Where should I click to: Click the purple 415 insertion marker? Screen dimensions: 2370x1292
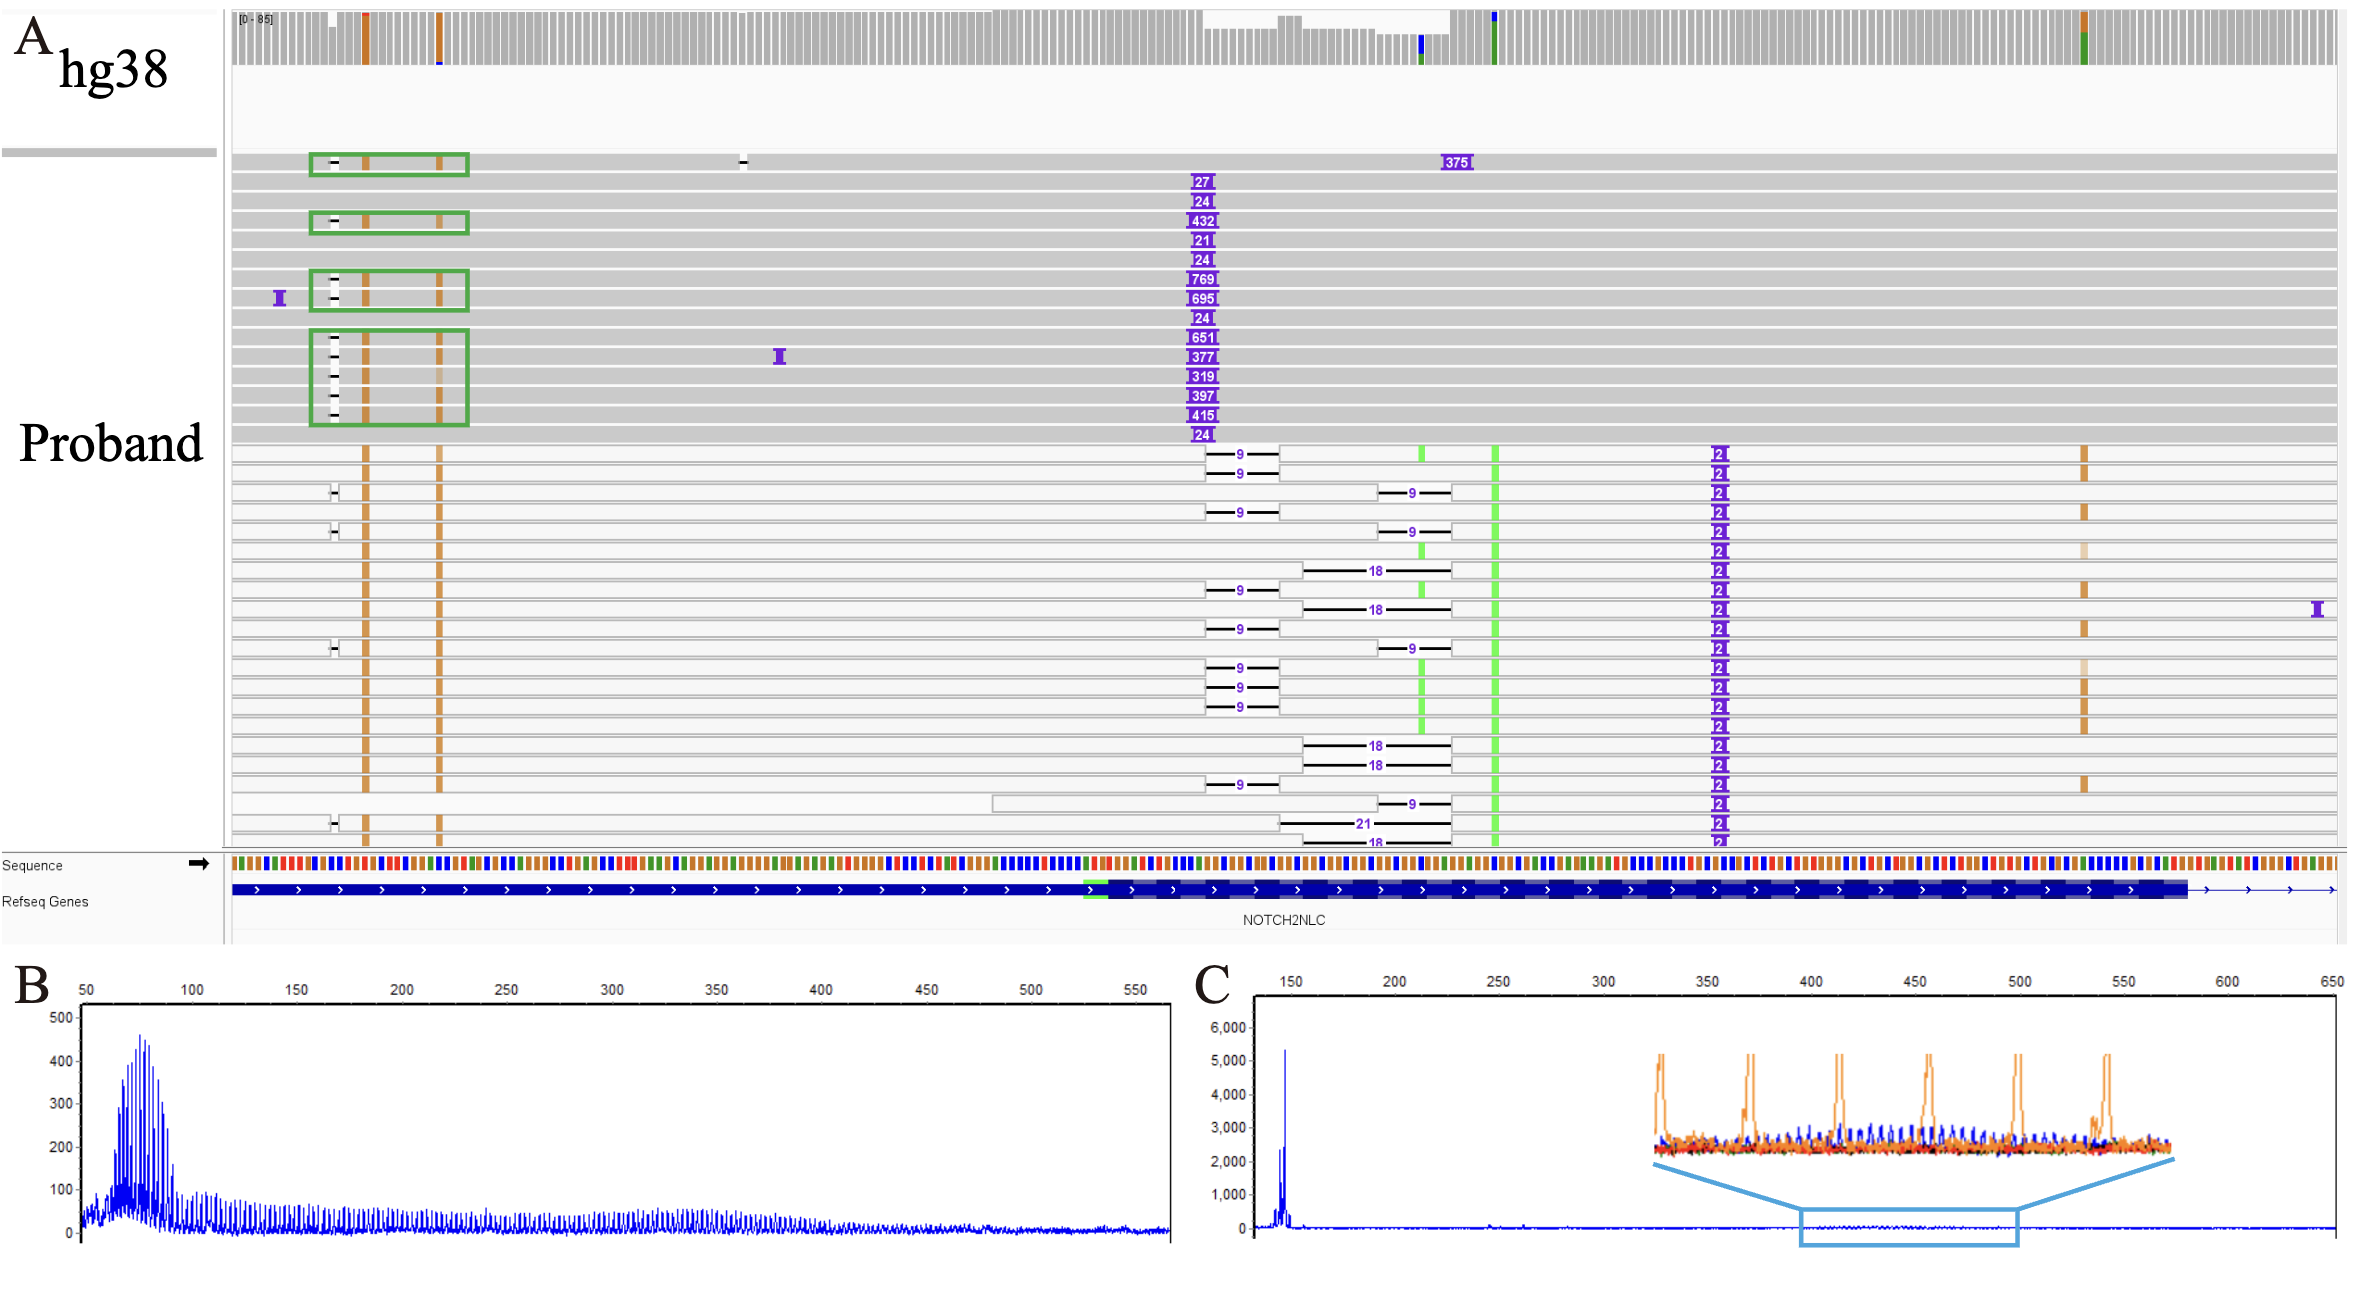(x=1203, y=415)
